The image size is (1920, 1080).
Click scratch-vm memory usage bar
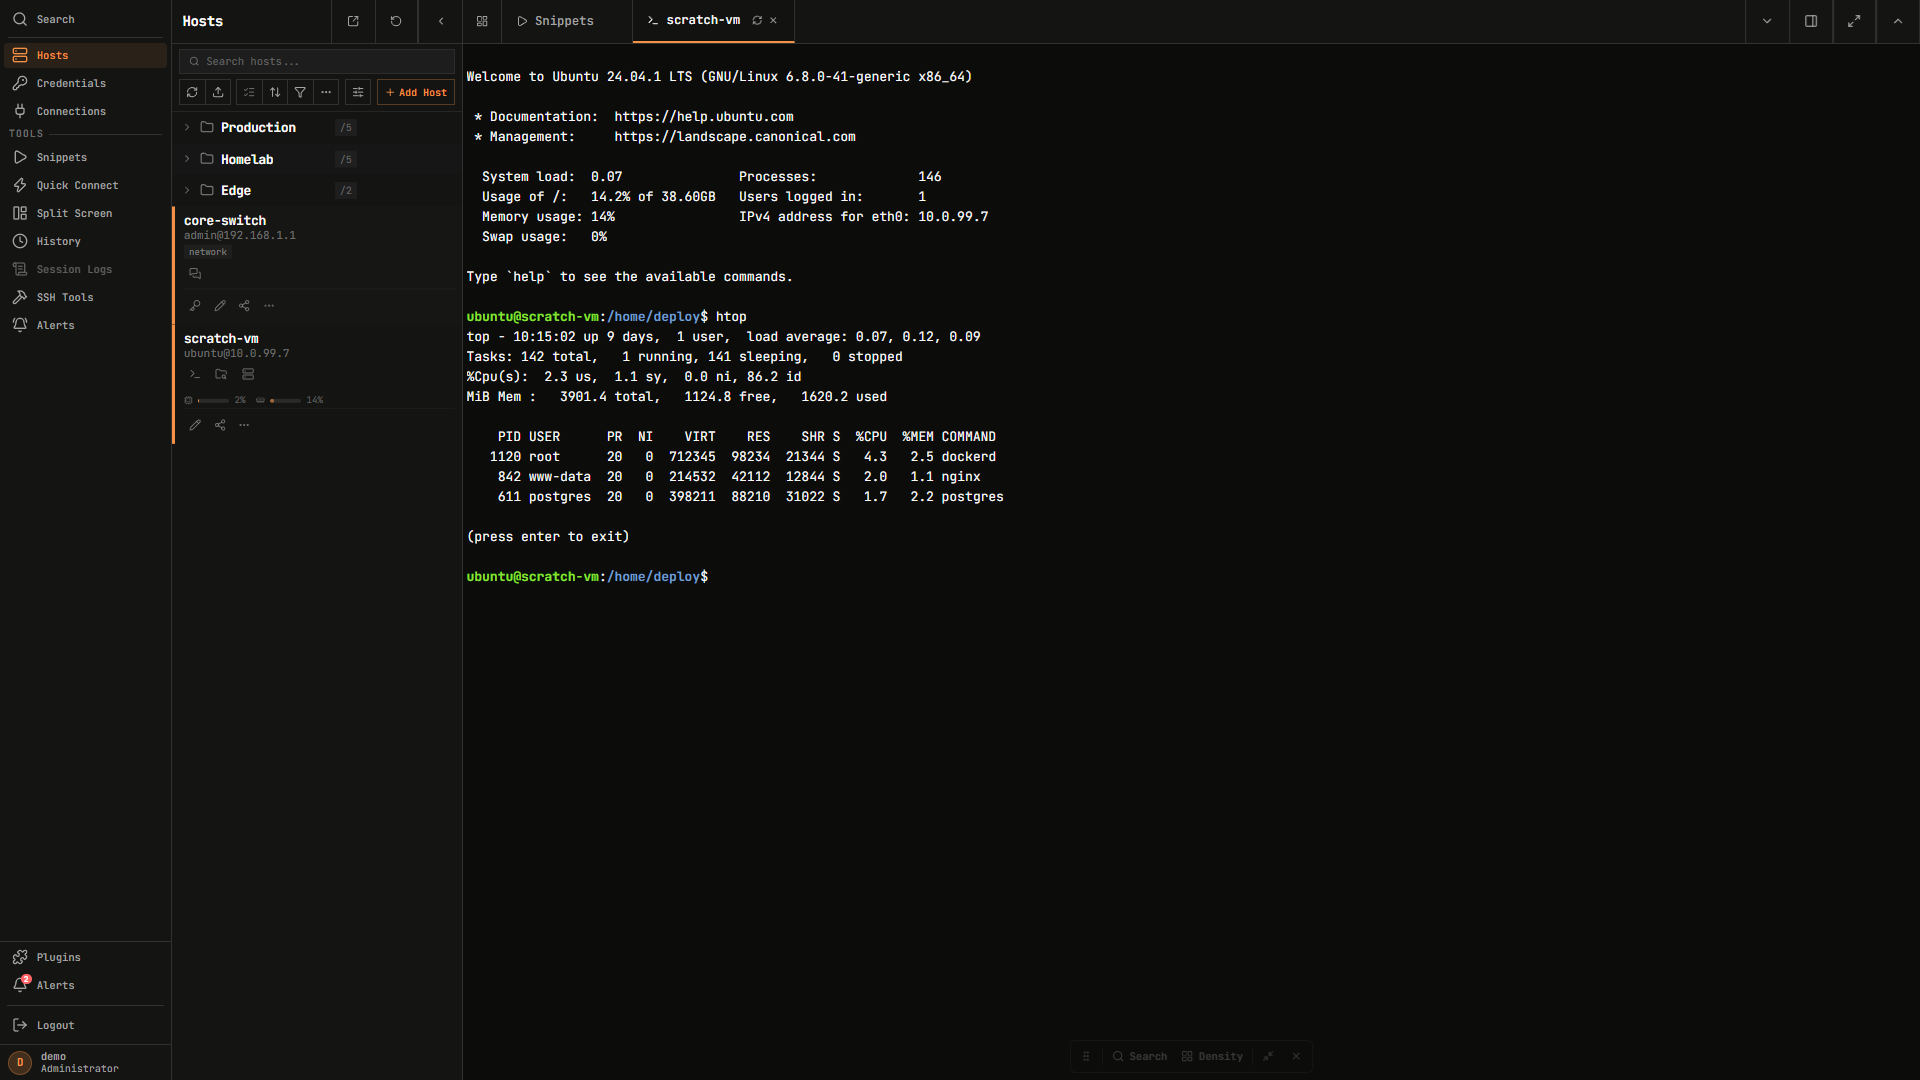286,400
